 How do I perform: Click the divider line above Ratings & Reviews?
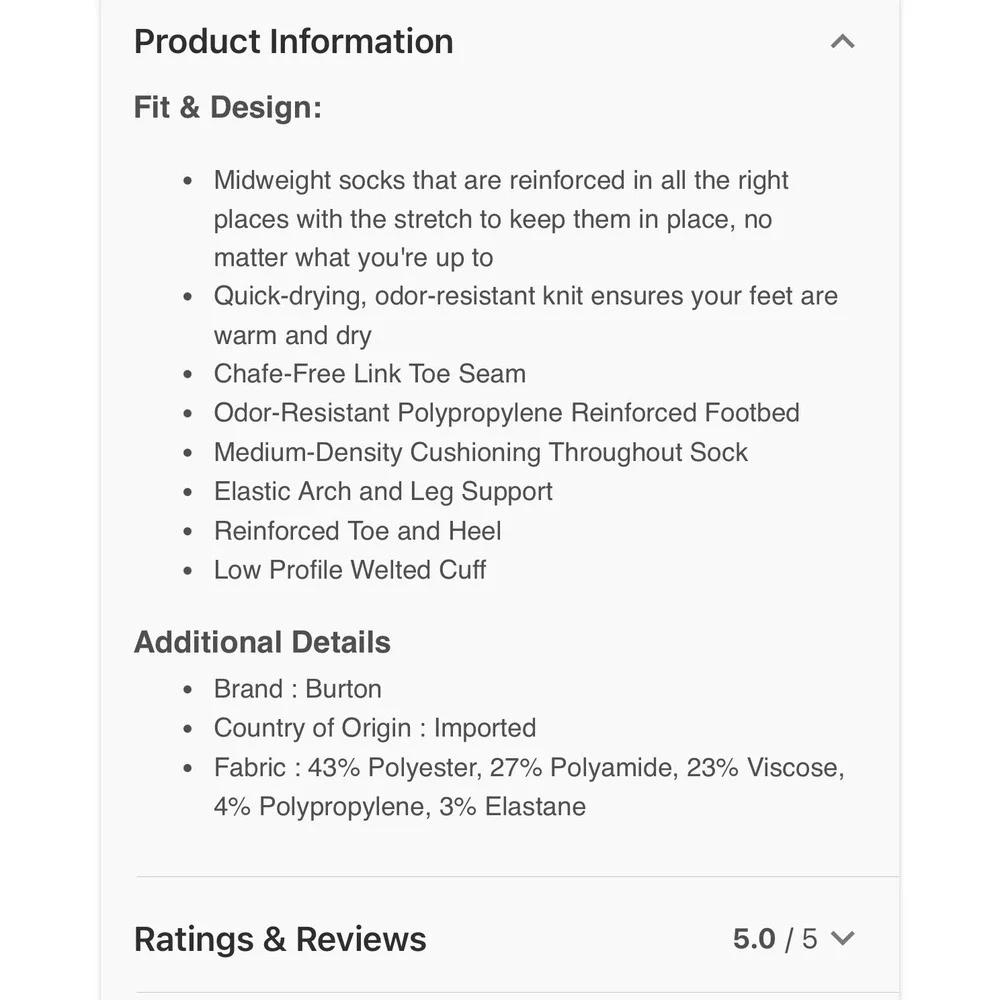(517, 876)
